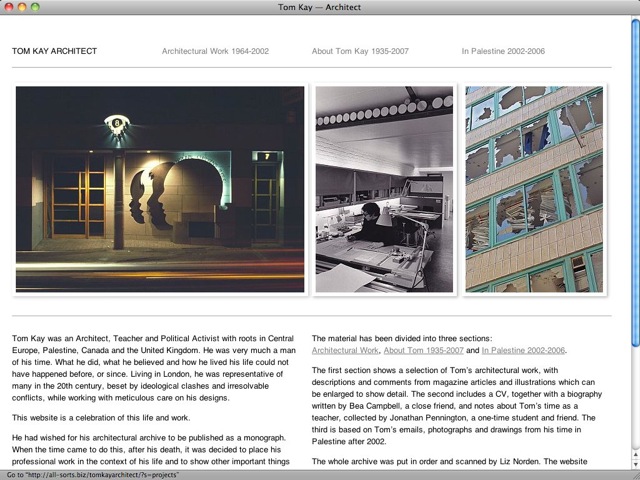640x480 pixels.
Task: Follow the inline 'About Tom 1935-2007' link
Action: pyautogui.click(x=424, y=350)
